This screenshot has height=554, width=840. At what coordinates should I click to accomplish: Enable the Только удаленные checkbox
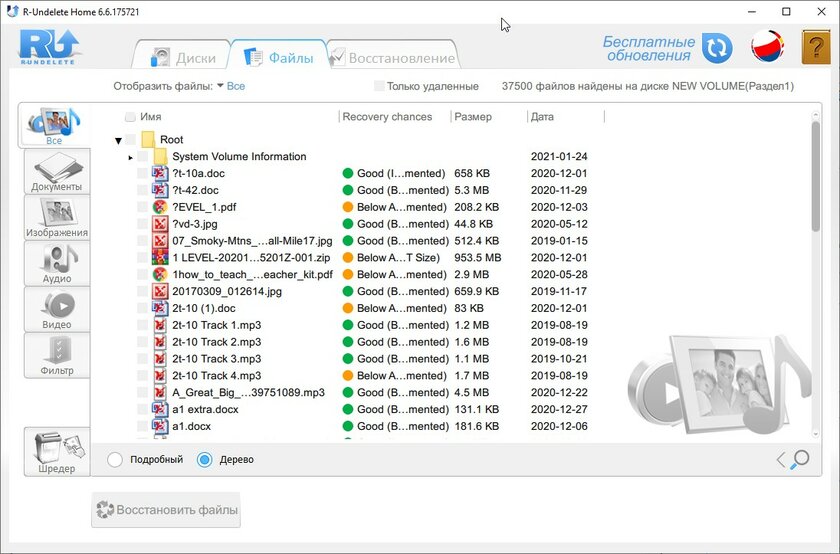[x=379, y=86]
